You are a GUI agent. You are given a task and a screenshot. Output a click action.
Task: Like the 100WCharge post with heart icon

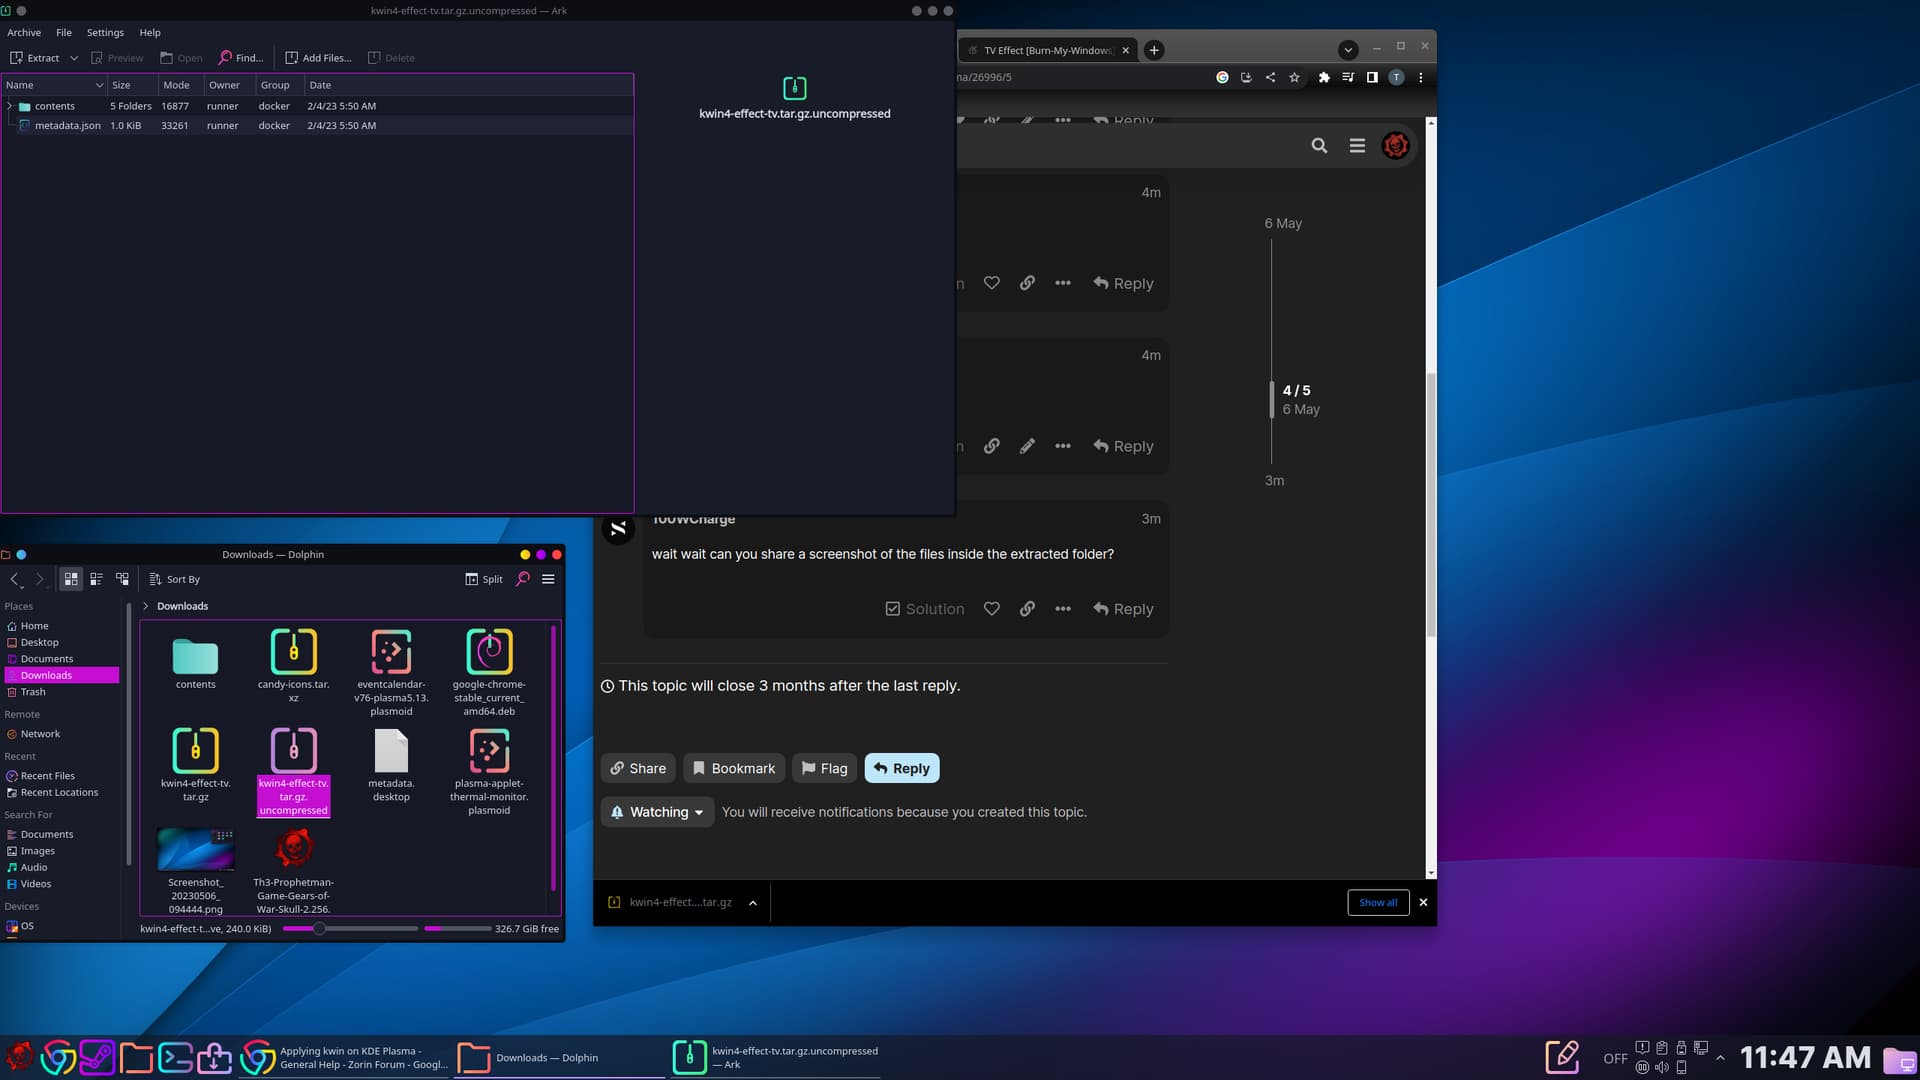[991, 609]
